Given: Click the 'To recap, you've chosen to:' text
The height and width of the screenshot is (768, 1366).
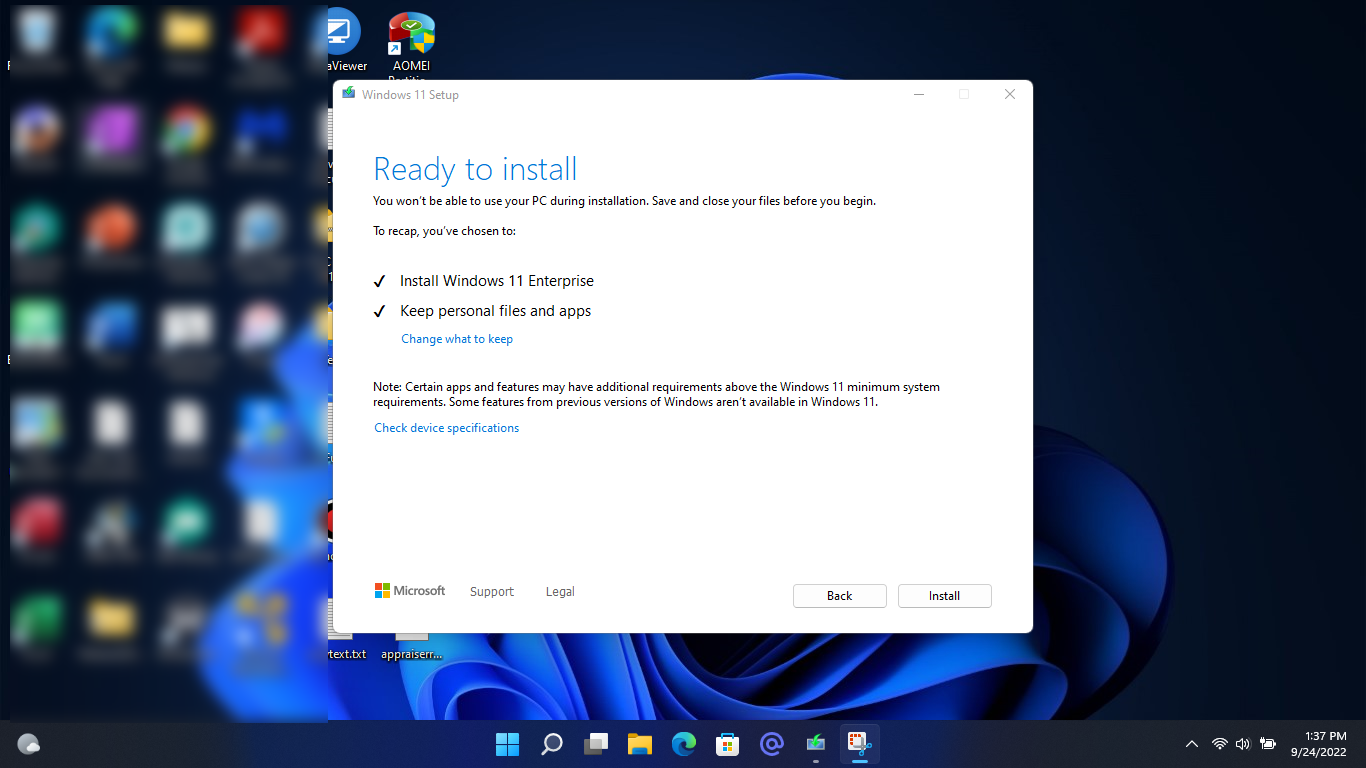Looking at the screenshot, I should pyautogui.click(x=444, y=231).
